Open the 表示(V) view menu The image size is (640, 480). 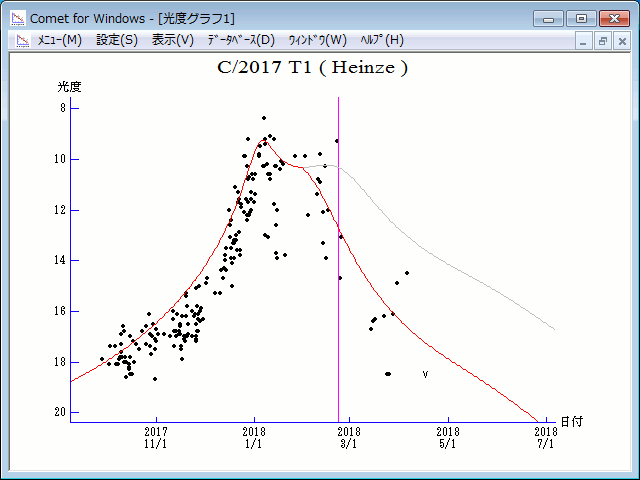173,40
